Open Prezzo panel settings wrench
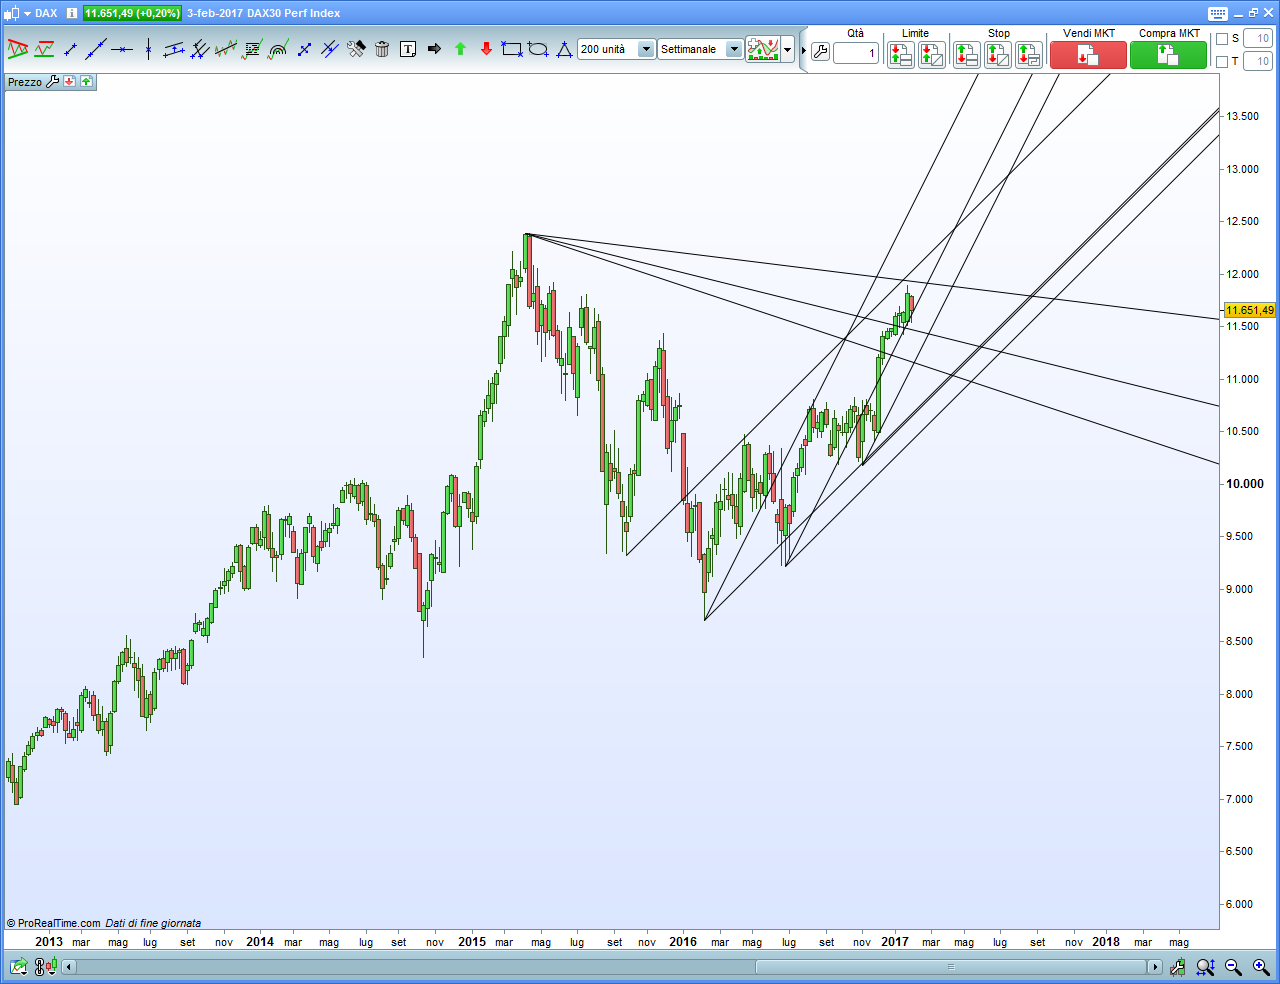 [53, 82]
